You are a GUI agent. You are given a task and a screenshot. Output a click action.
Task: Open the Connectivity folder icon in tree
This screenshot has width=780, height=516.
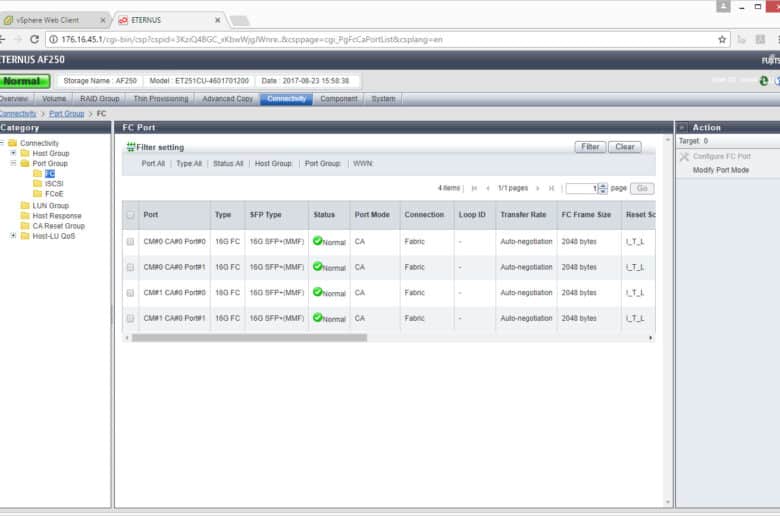pyautogui.click(x=12, y=143)
